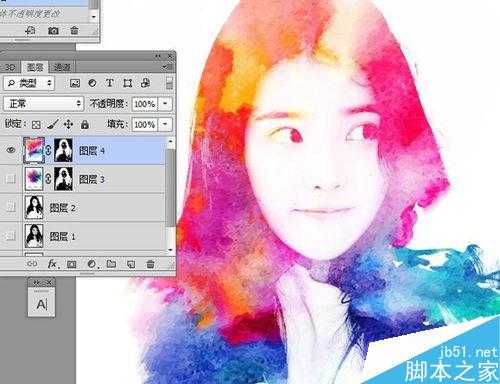This screenshot has height=384, width=500.
Task: Click the shape layer filter icon
Action: (x=128, y=83)
